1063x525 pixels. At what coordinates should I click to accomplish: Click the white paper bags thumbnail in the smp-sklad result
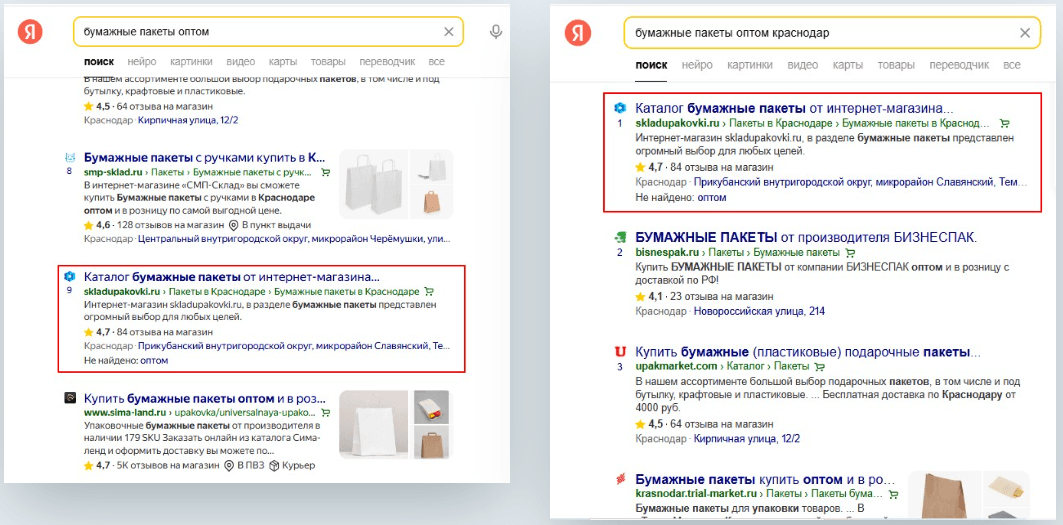(372, 185)
